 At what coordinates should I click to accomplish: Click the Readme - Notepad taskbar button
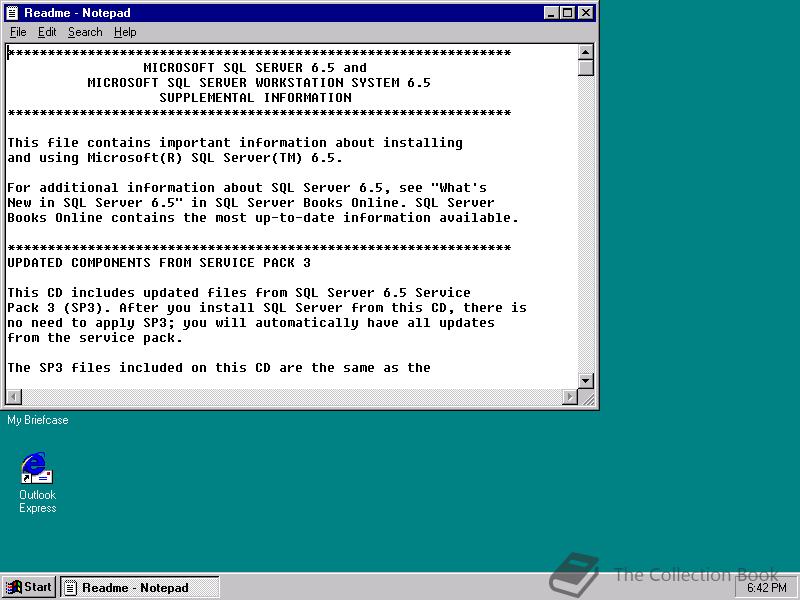click(140, 588)
